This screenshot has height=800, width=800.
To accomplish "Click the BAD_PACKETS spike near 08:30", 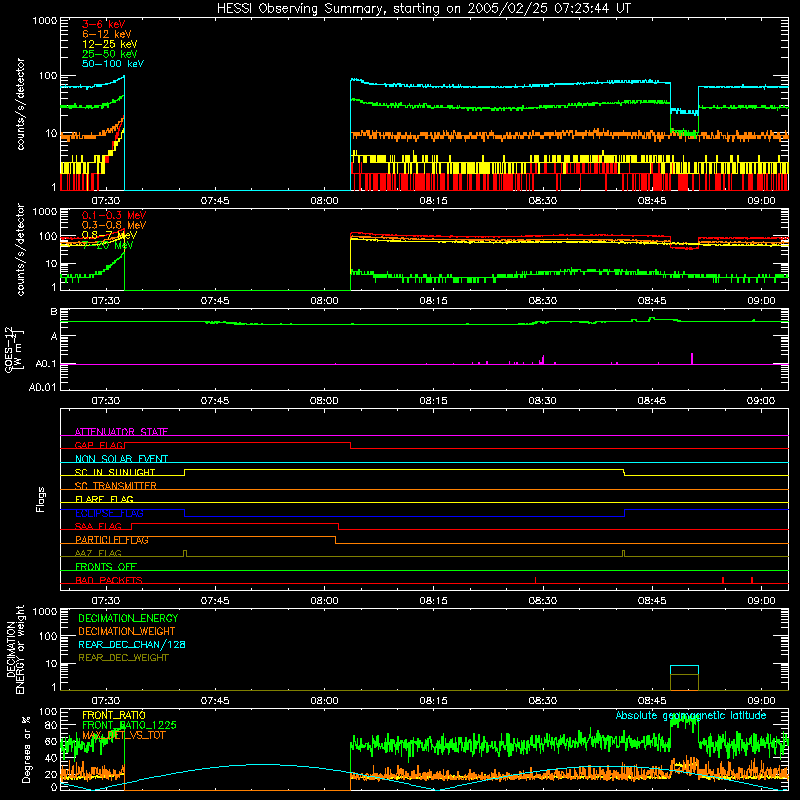I will pyautogui.click(x=535, y=580).
